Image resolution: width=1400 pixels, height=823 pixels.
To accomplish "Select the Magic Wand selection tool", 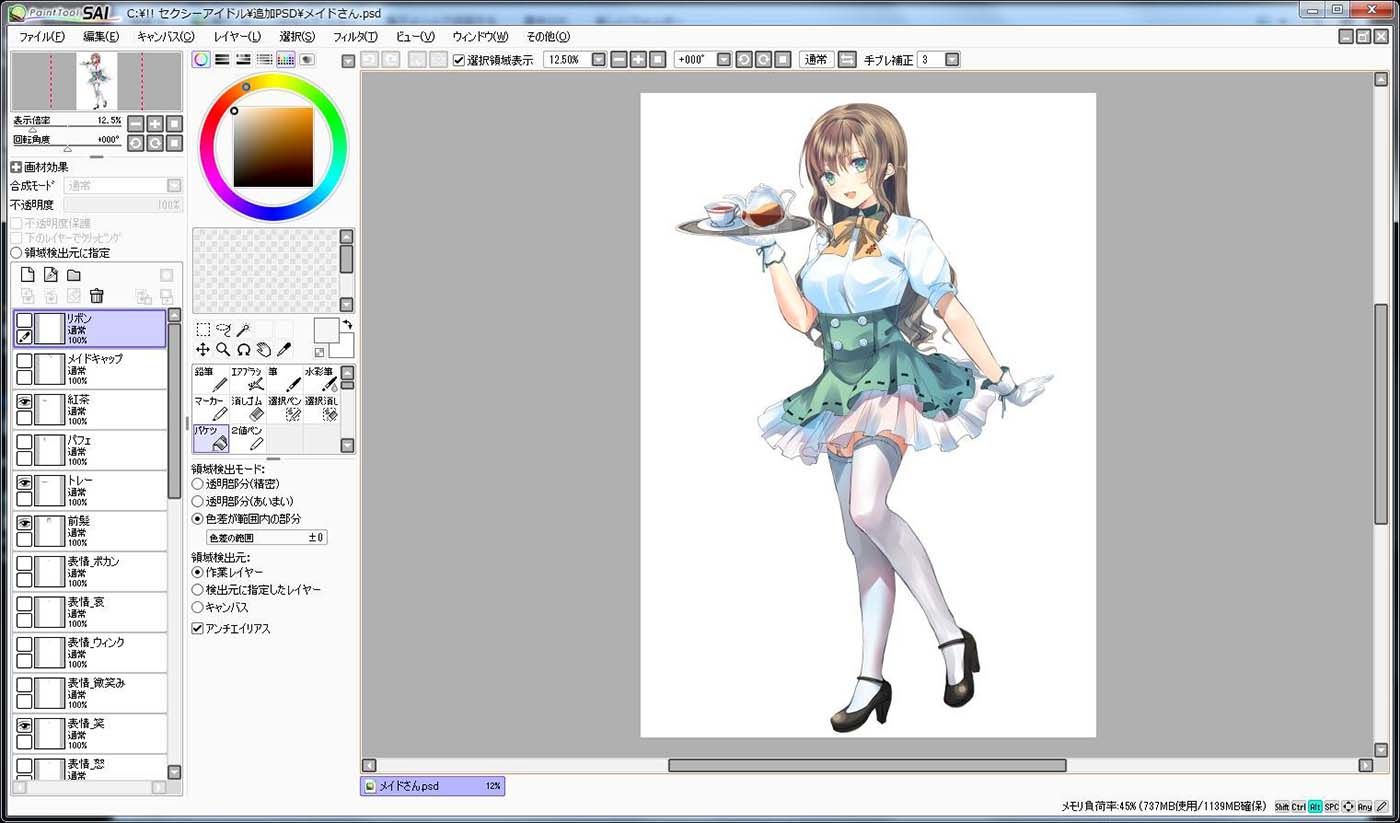I will 243,329.
